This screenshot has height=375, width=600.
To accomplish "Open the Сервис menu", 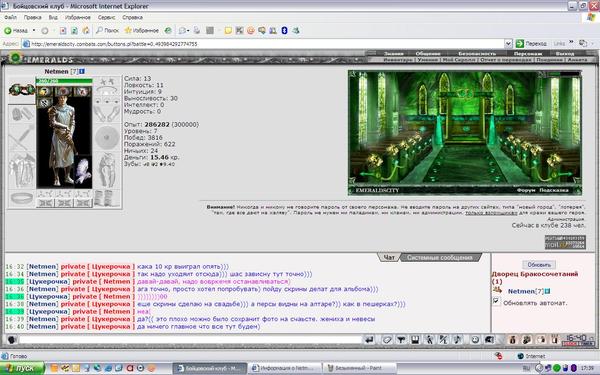I will tap(106, 18).
